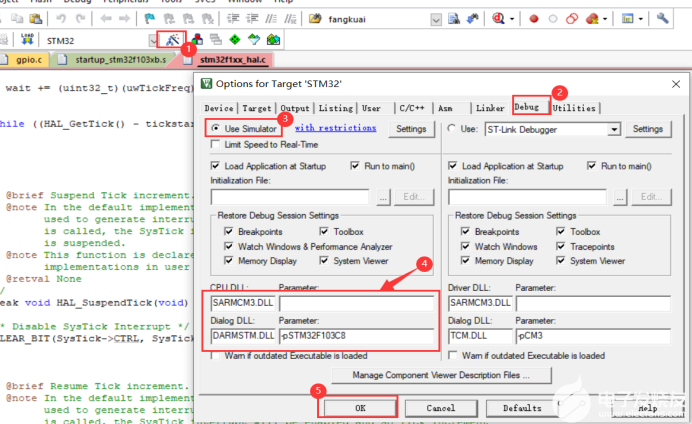Open the ST-Link Debugger dropdown

[614, 129]
